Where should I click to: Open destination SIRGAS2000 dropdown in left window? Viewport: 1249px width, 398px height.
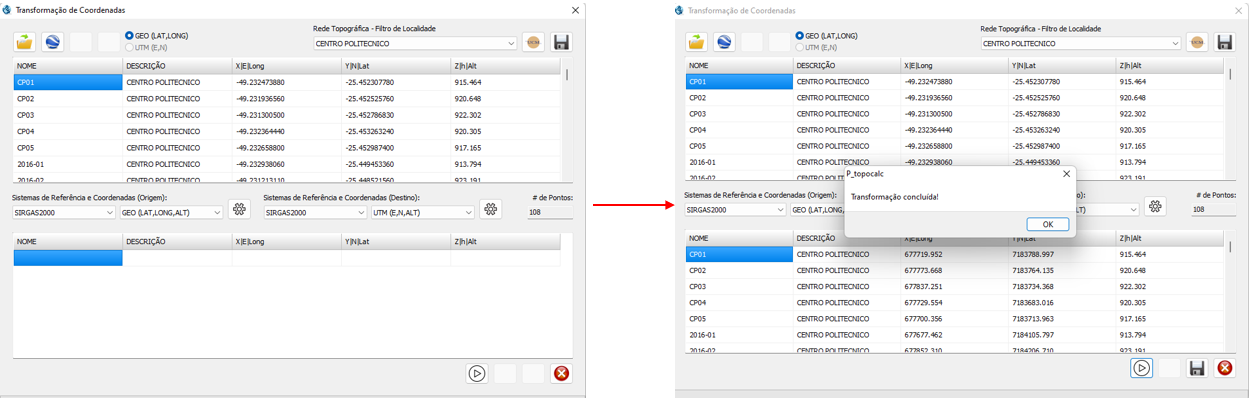coord(316,212)
